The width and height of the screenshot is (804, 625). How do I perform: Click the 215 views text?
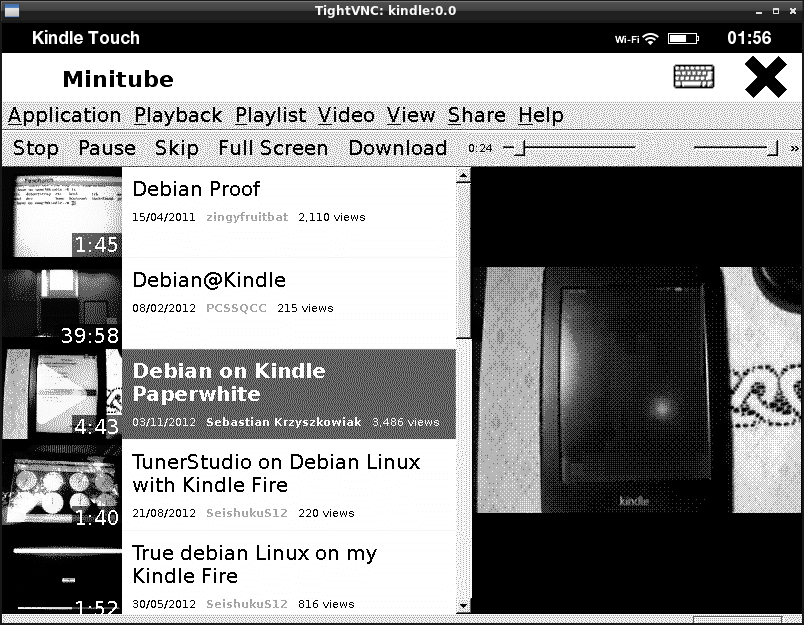pyautogui.click(x=305, y=308)
